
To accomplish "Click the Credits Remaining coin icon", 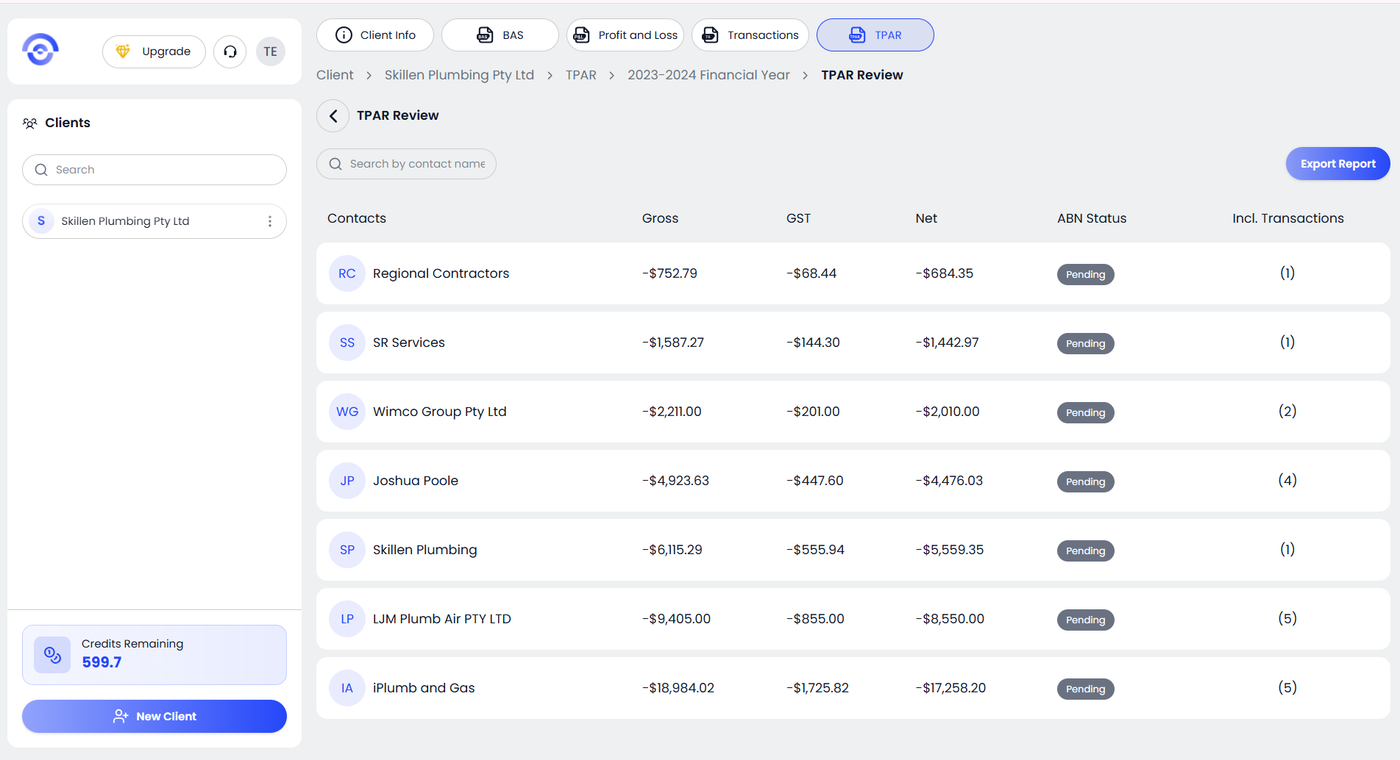I will coord(52,655).
